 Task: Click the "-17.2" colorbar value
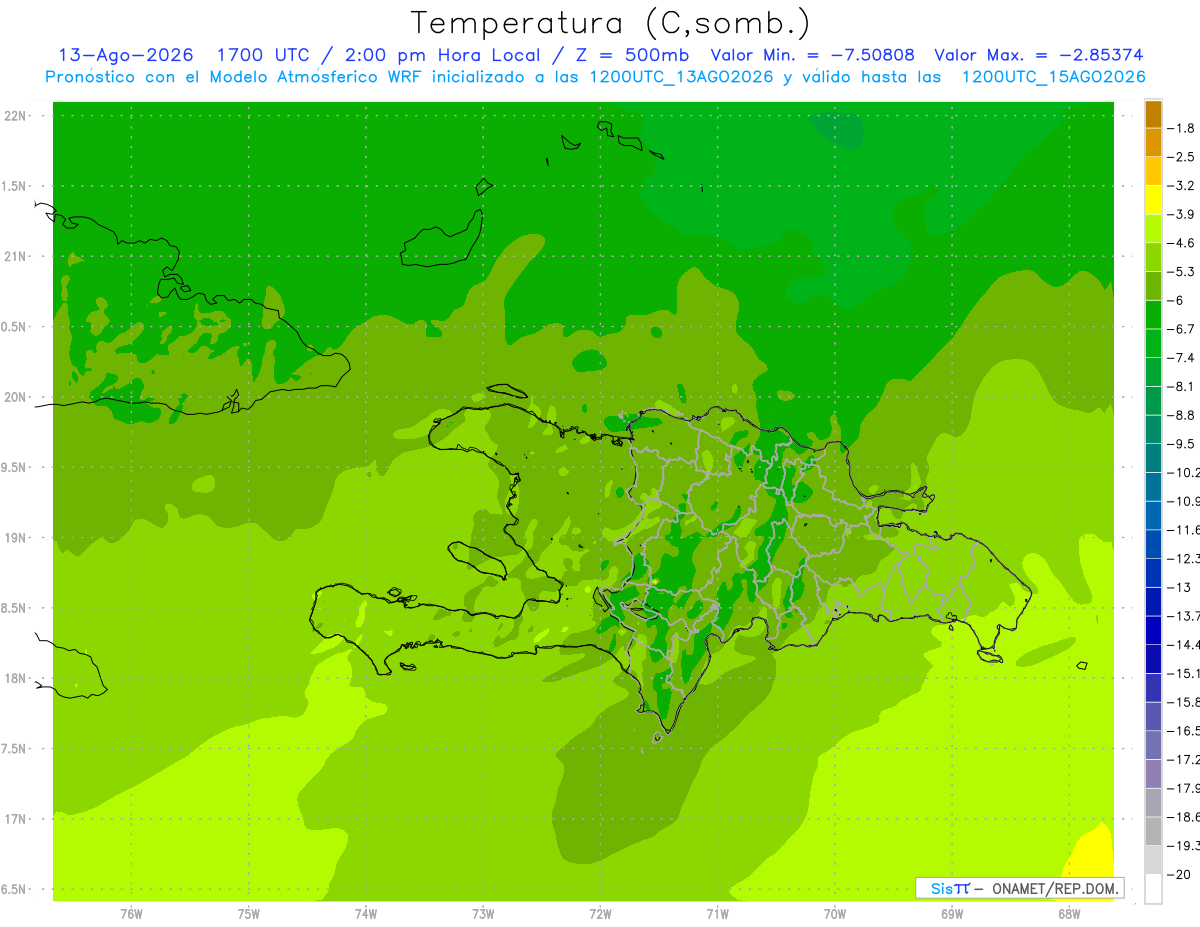(x=1181, y=759)
